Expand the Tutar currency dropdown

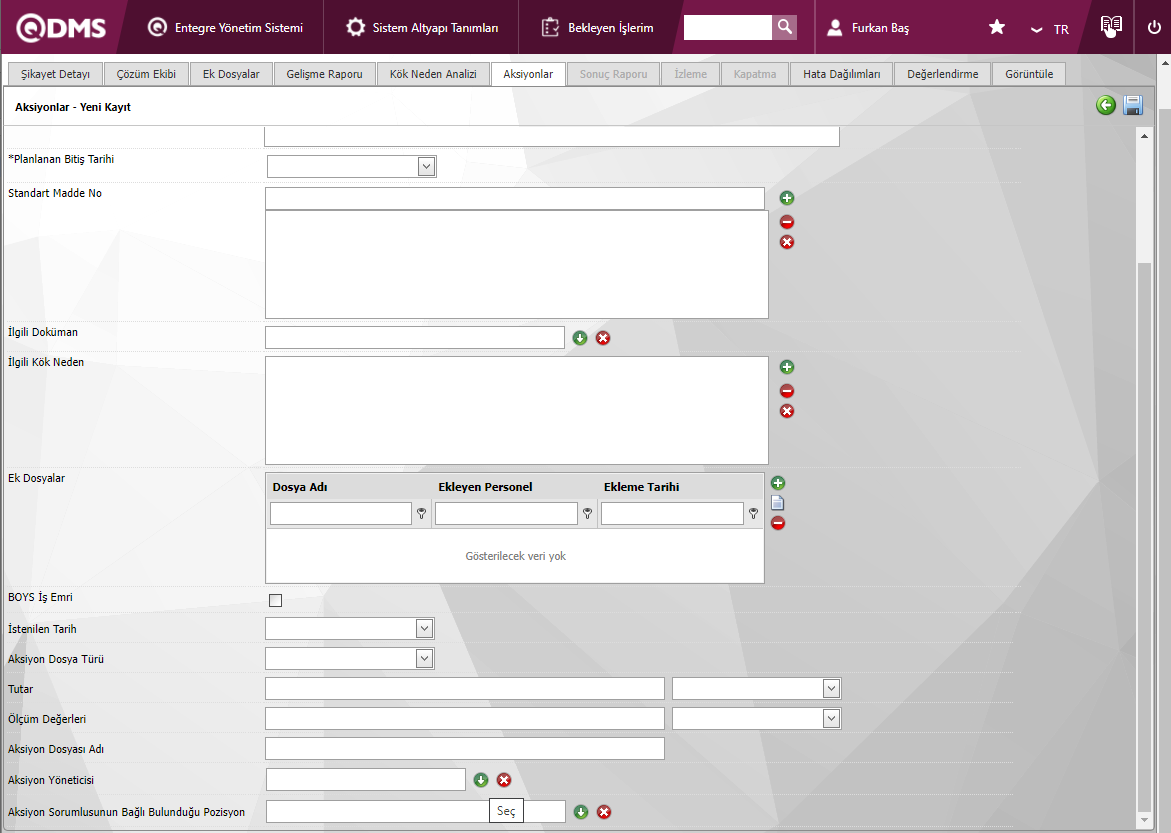point(830,688)
